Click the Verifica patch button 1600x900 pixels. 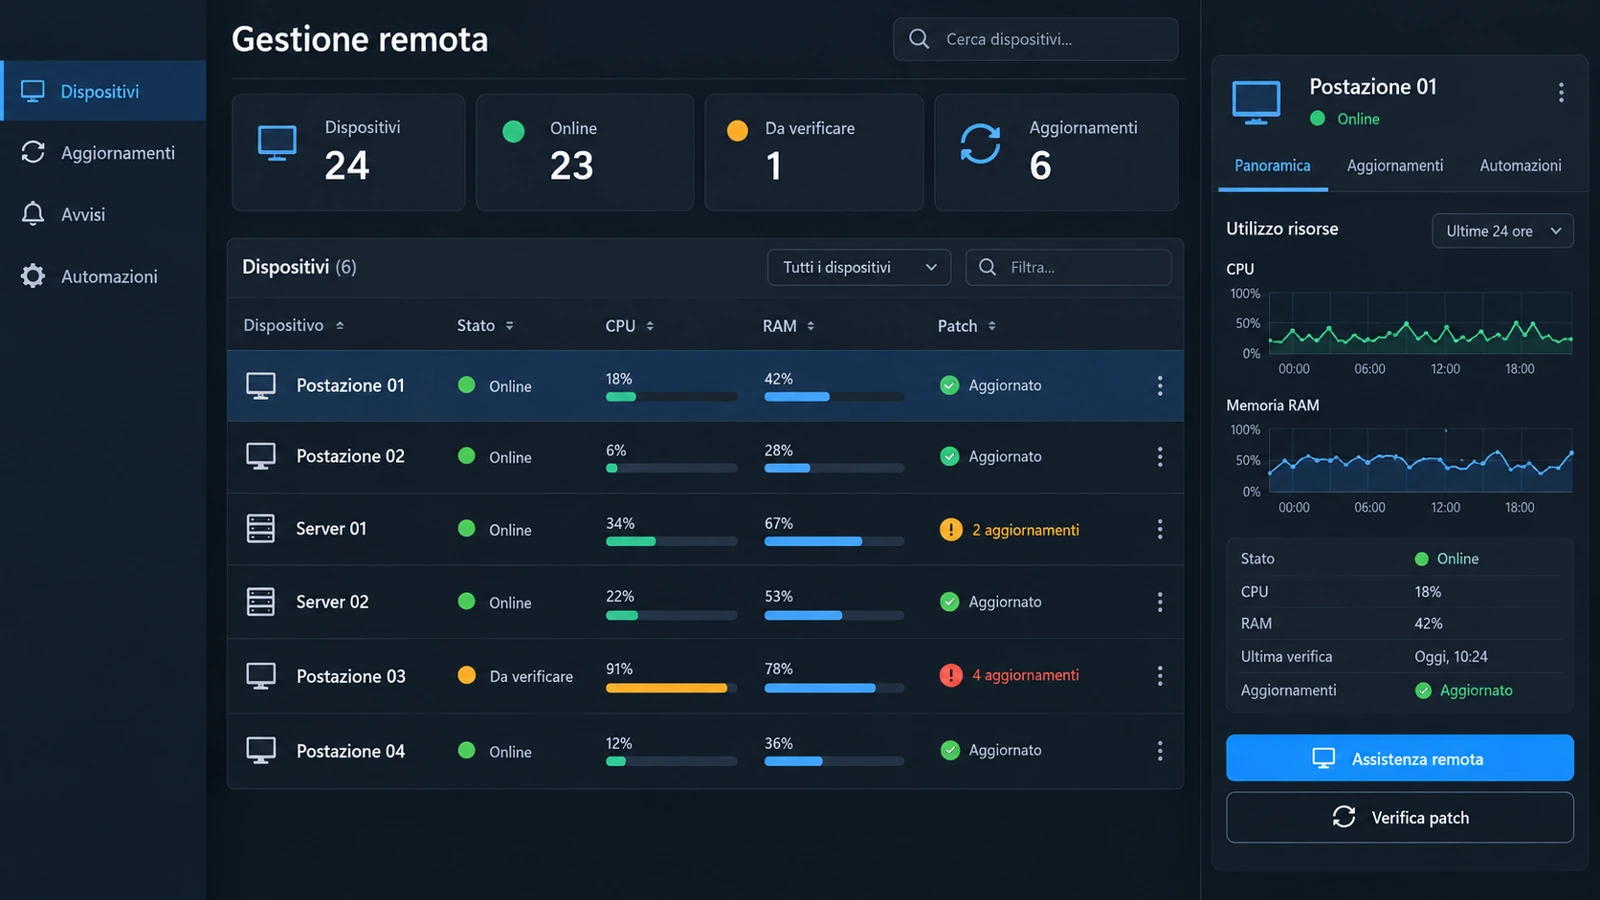coord(1400,817)
